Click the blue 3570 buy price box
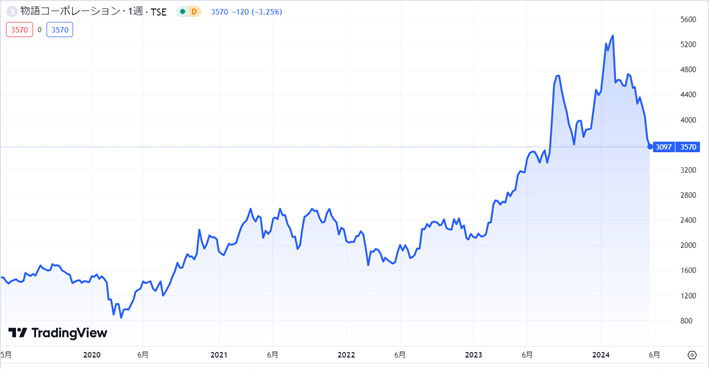 click(x=60, y=30)
